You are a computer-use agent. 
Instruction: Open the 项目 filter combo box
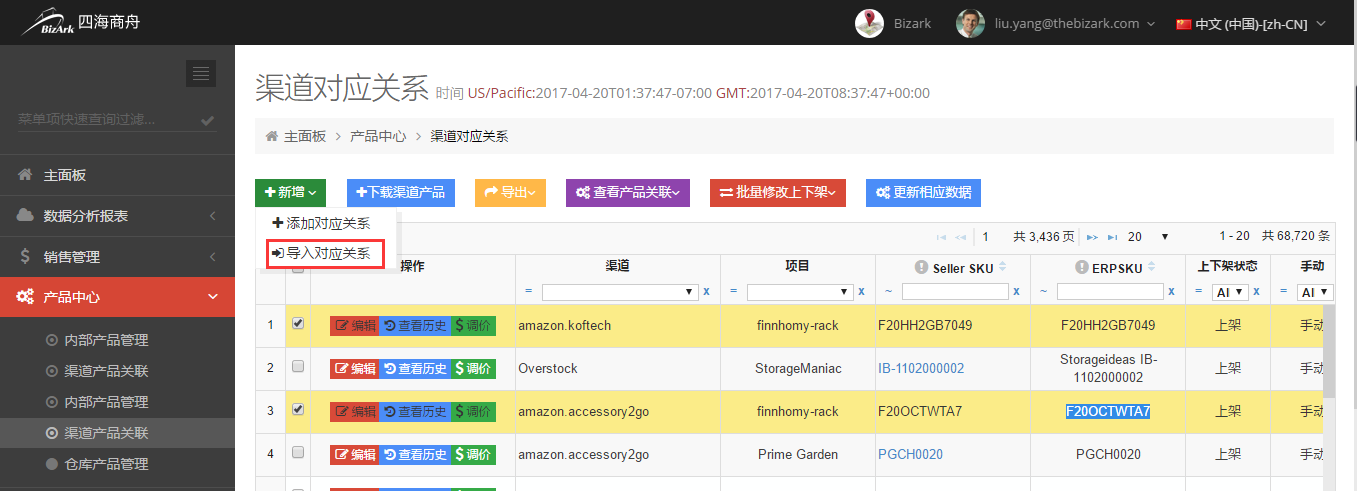800,292
